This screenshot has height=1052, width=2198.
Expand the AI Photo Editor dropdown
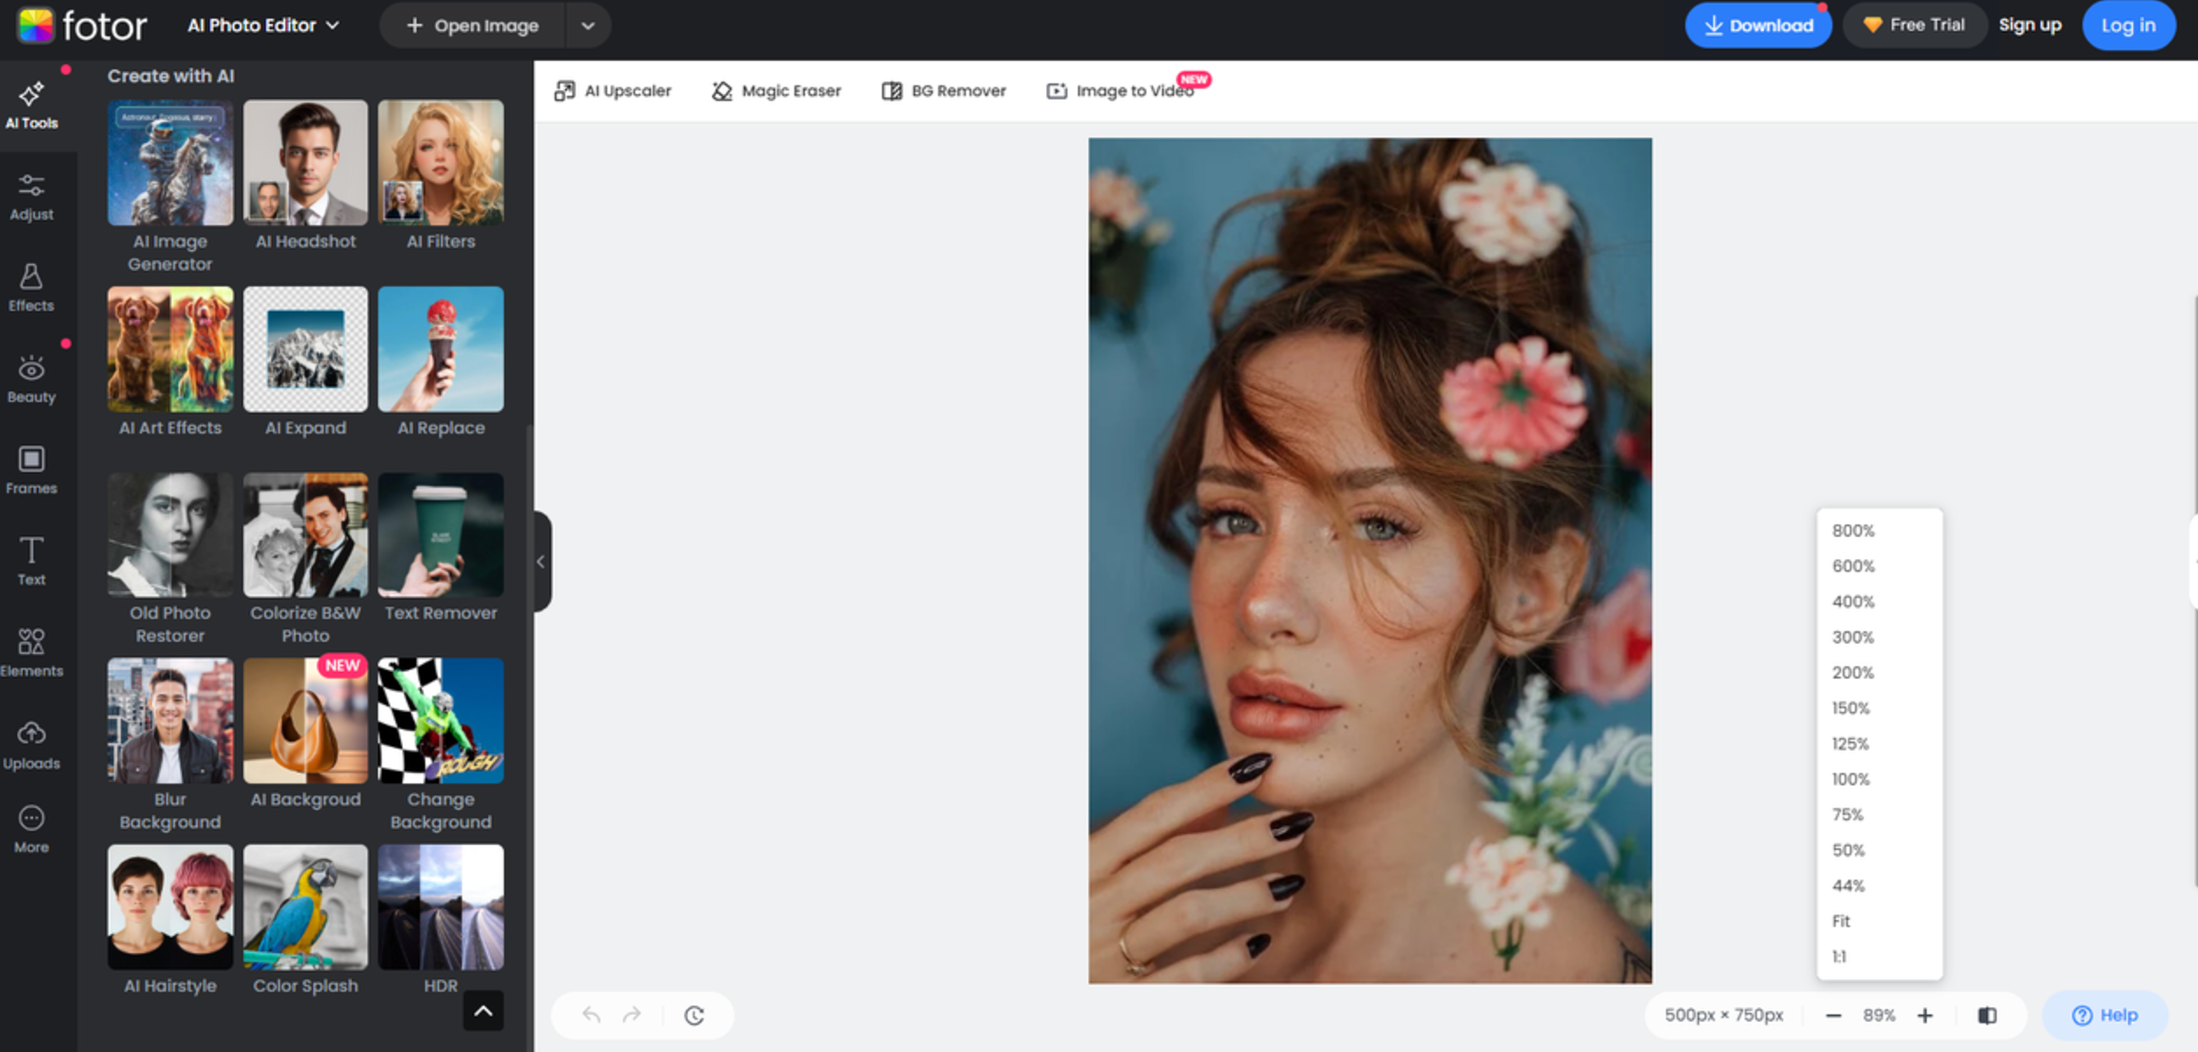click(x=263, y=25)
